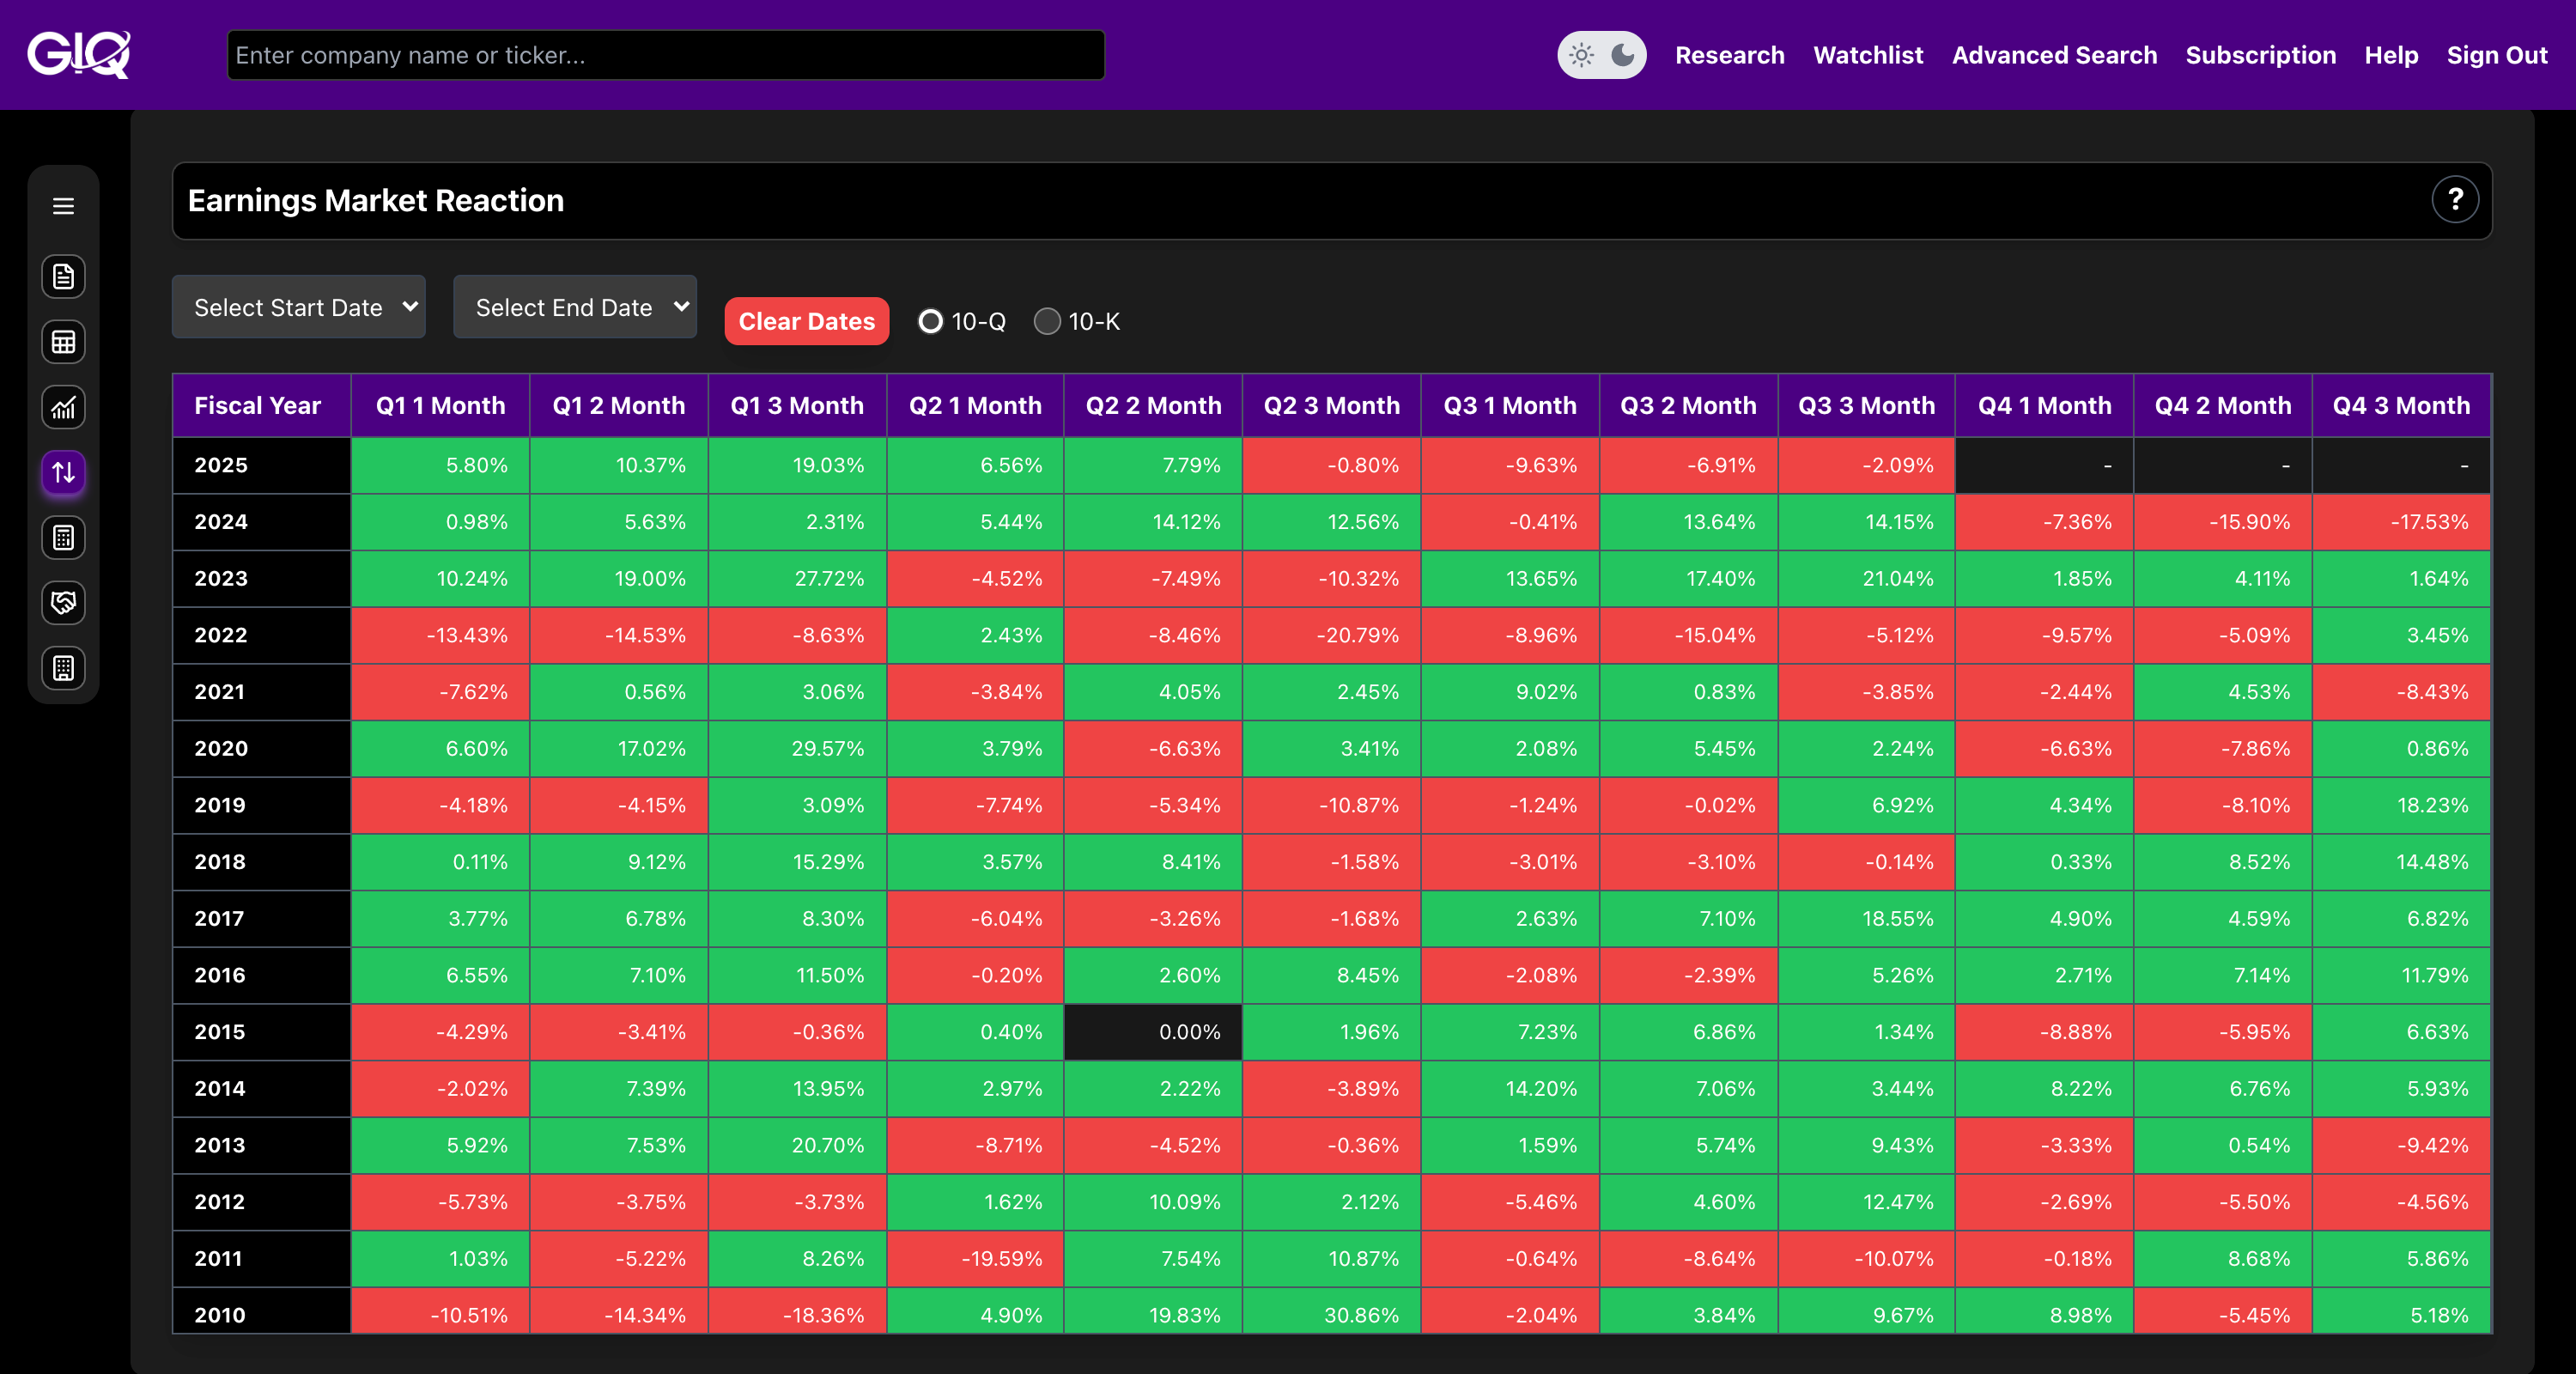Open the Research menu item
Image resolution: width=2576 pixels, height=1374 pixels.
[1729, 55]
